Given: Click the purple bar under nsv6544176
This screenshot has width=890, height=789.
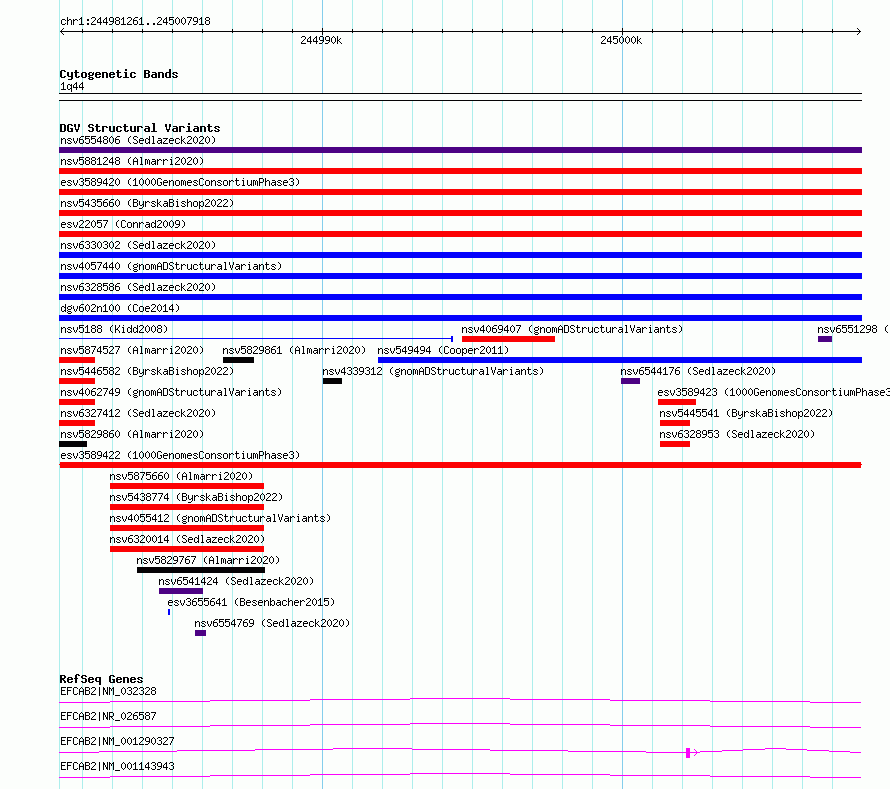Looking at the screenshot, I should (631, 381).
